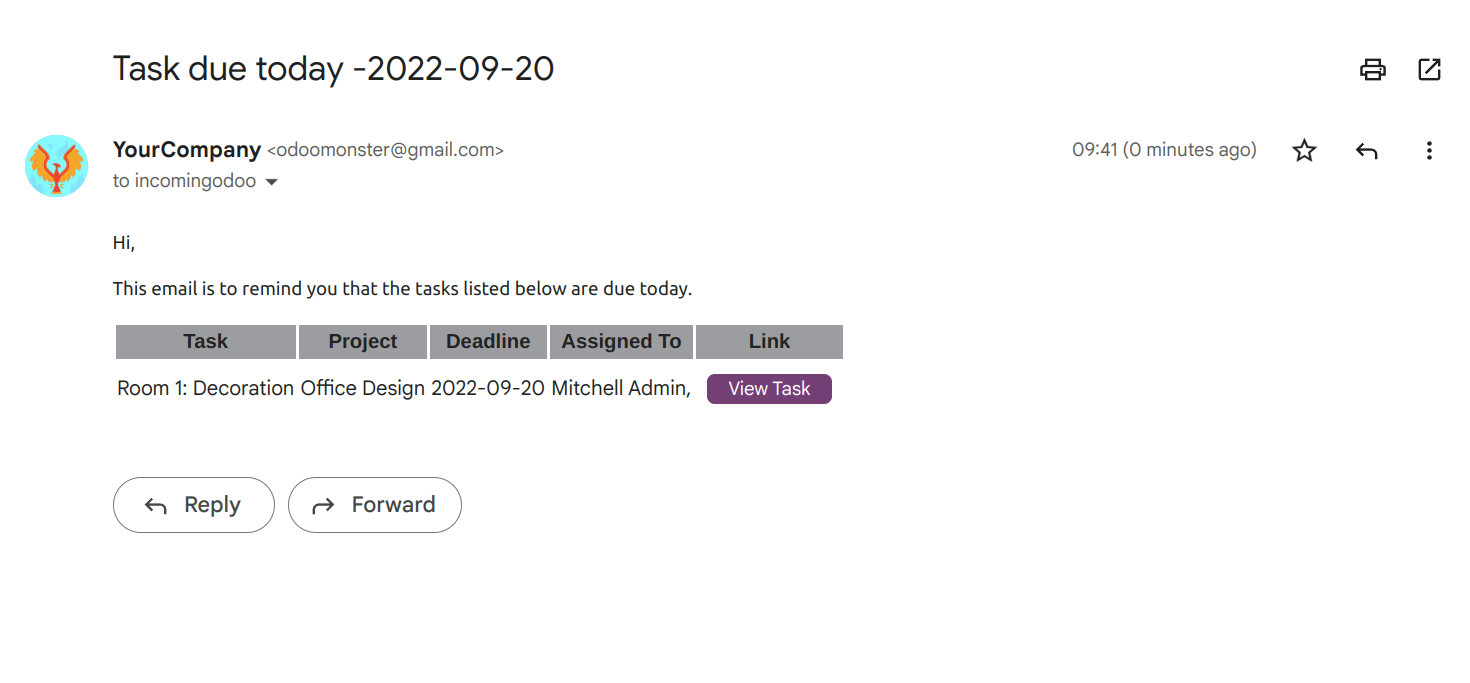The width and height of the screenshot is (1470, 683).
Task: Click the reply arrow icon near timestamp
Action: point(1366,151)
